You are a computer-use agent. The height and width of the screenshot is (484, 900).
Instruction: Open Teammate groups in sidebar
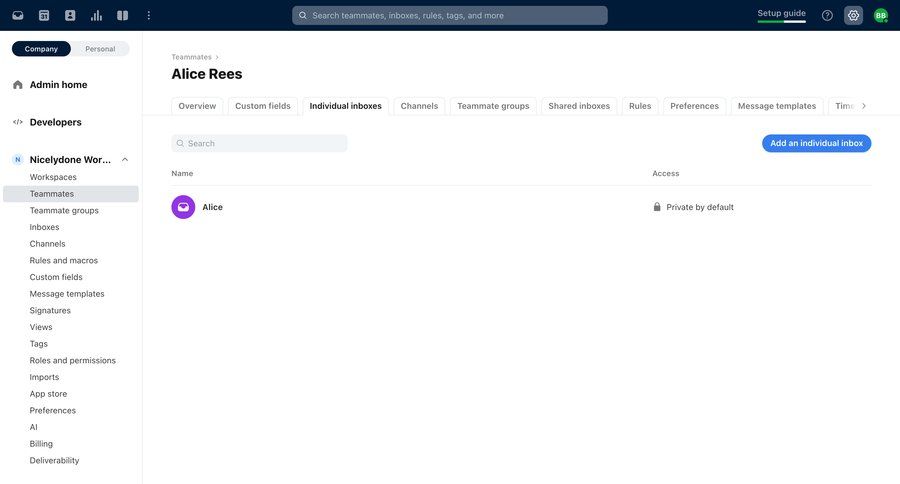(x=64, y=210)
